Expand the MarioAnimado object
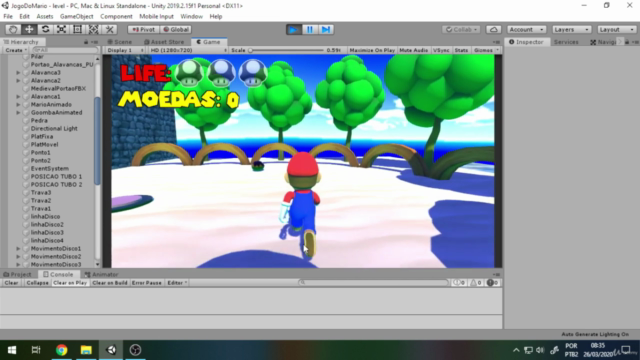The height and width of the screenshot is (360, 640). click(x=18, y=104)
